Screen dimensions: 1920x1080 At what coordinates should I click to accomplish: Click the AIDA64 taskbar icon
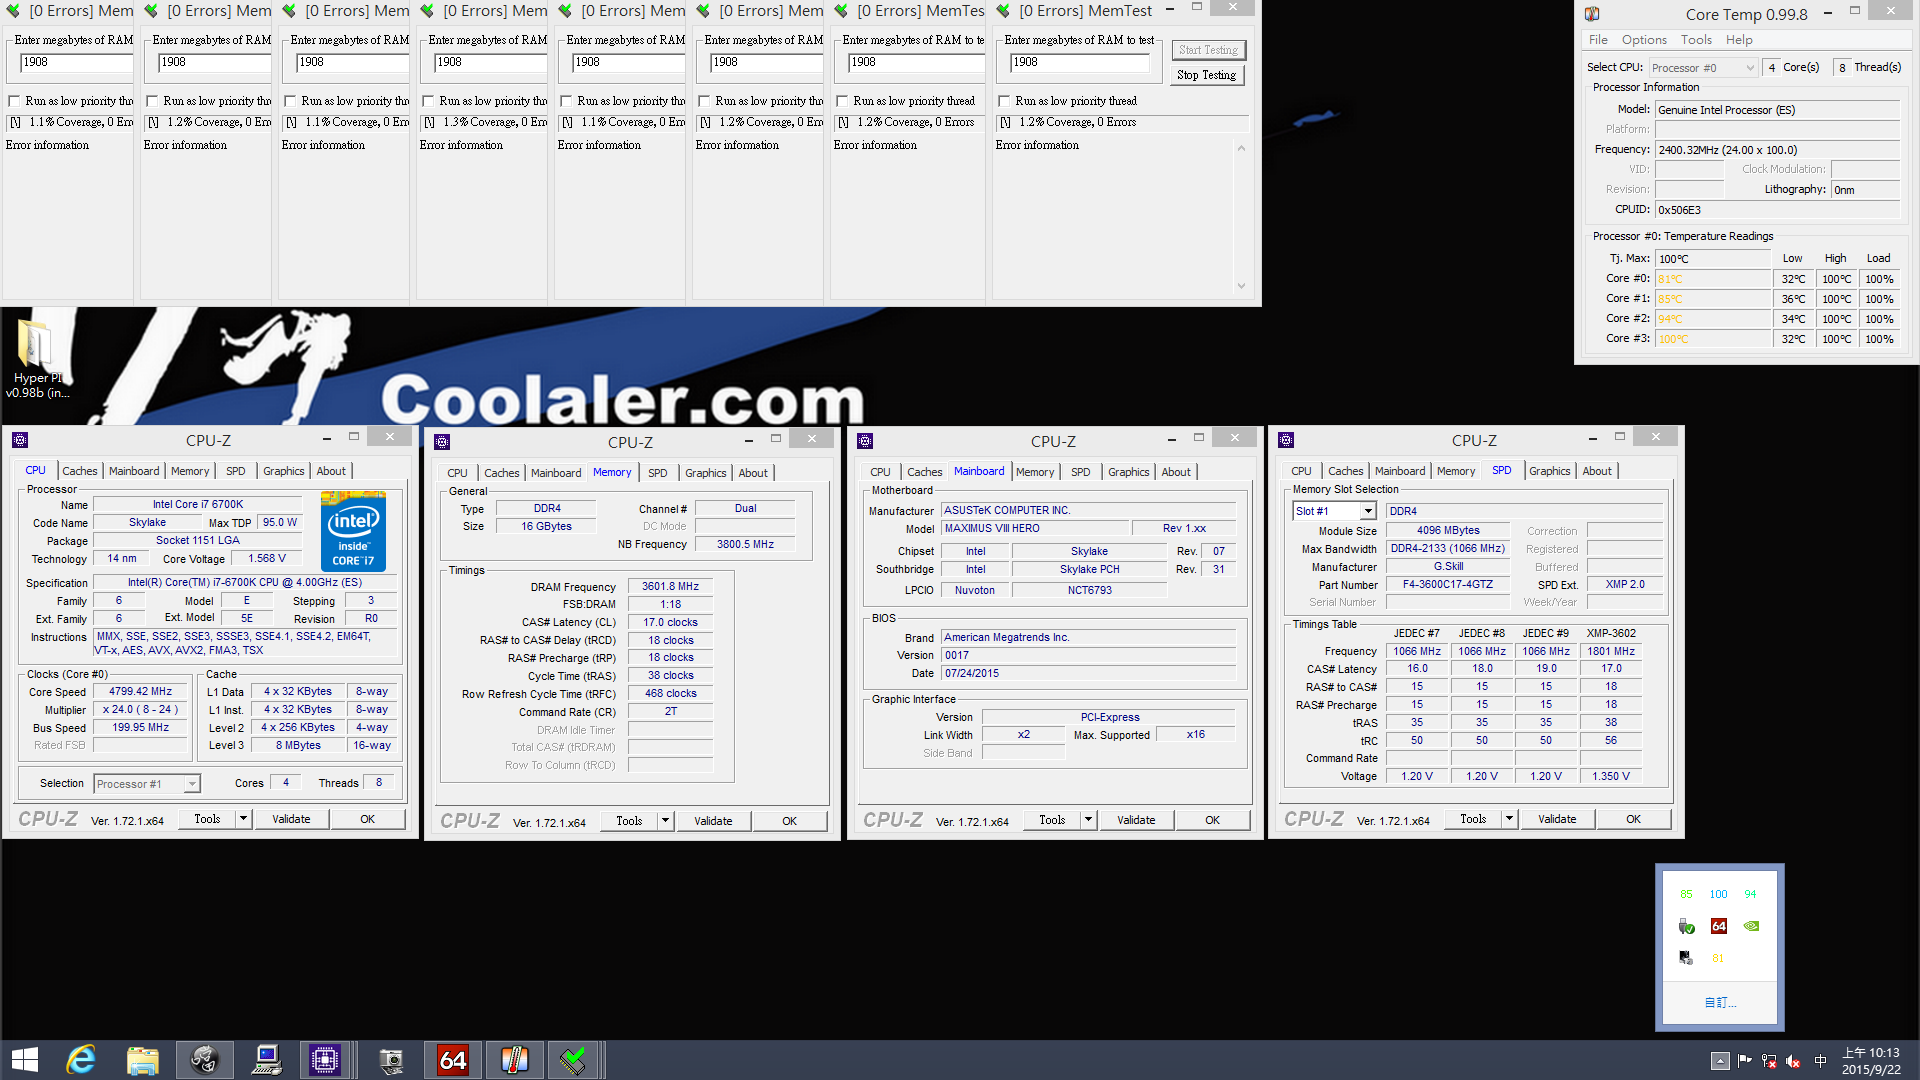(452, 1060)
